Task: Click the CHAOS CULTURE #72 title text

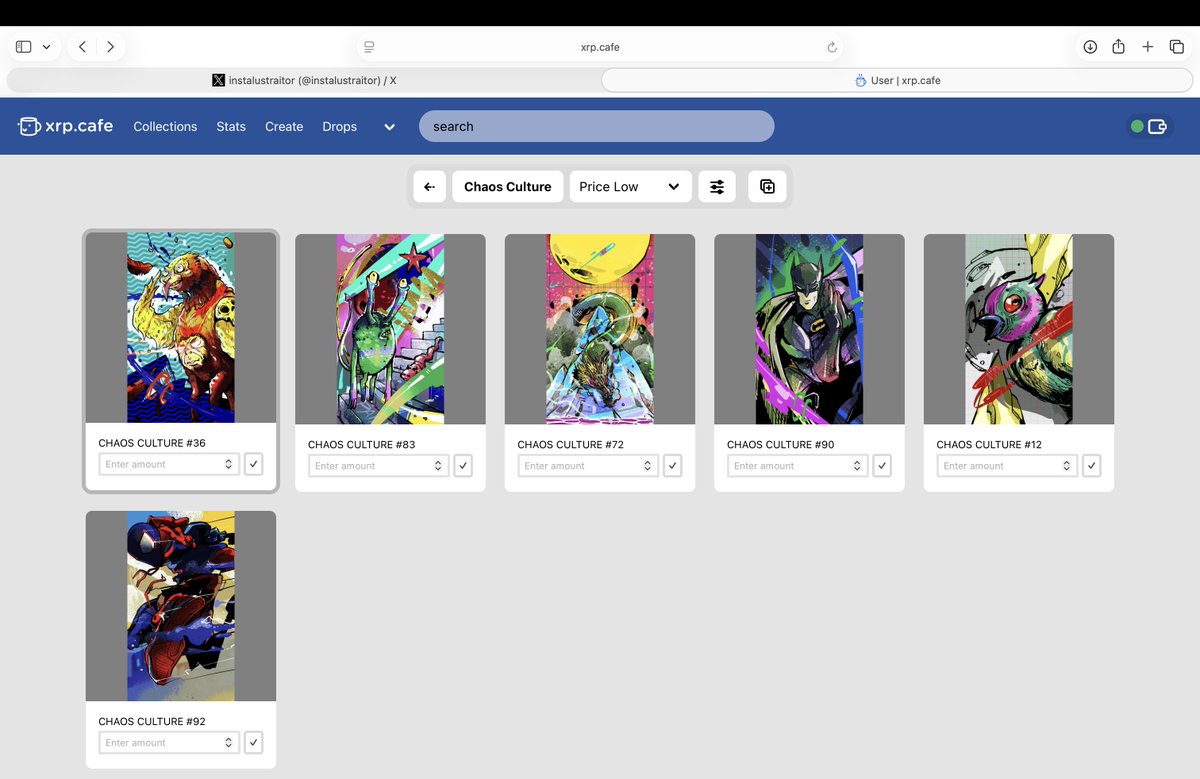Action: pos(571,445)
